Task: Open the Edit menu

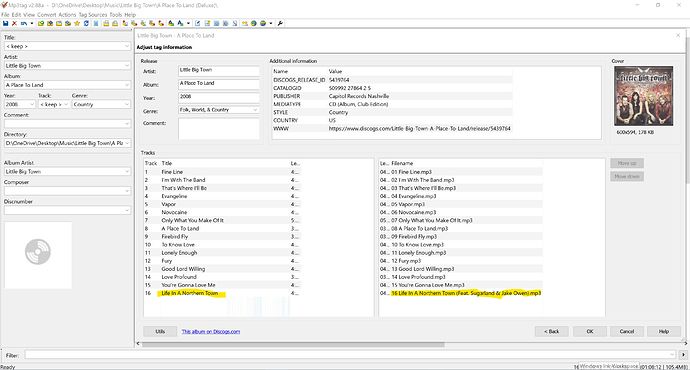Action: 16,15
